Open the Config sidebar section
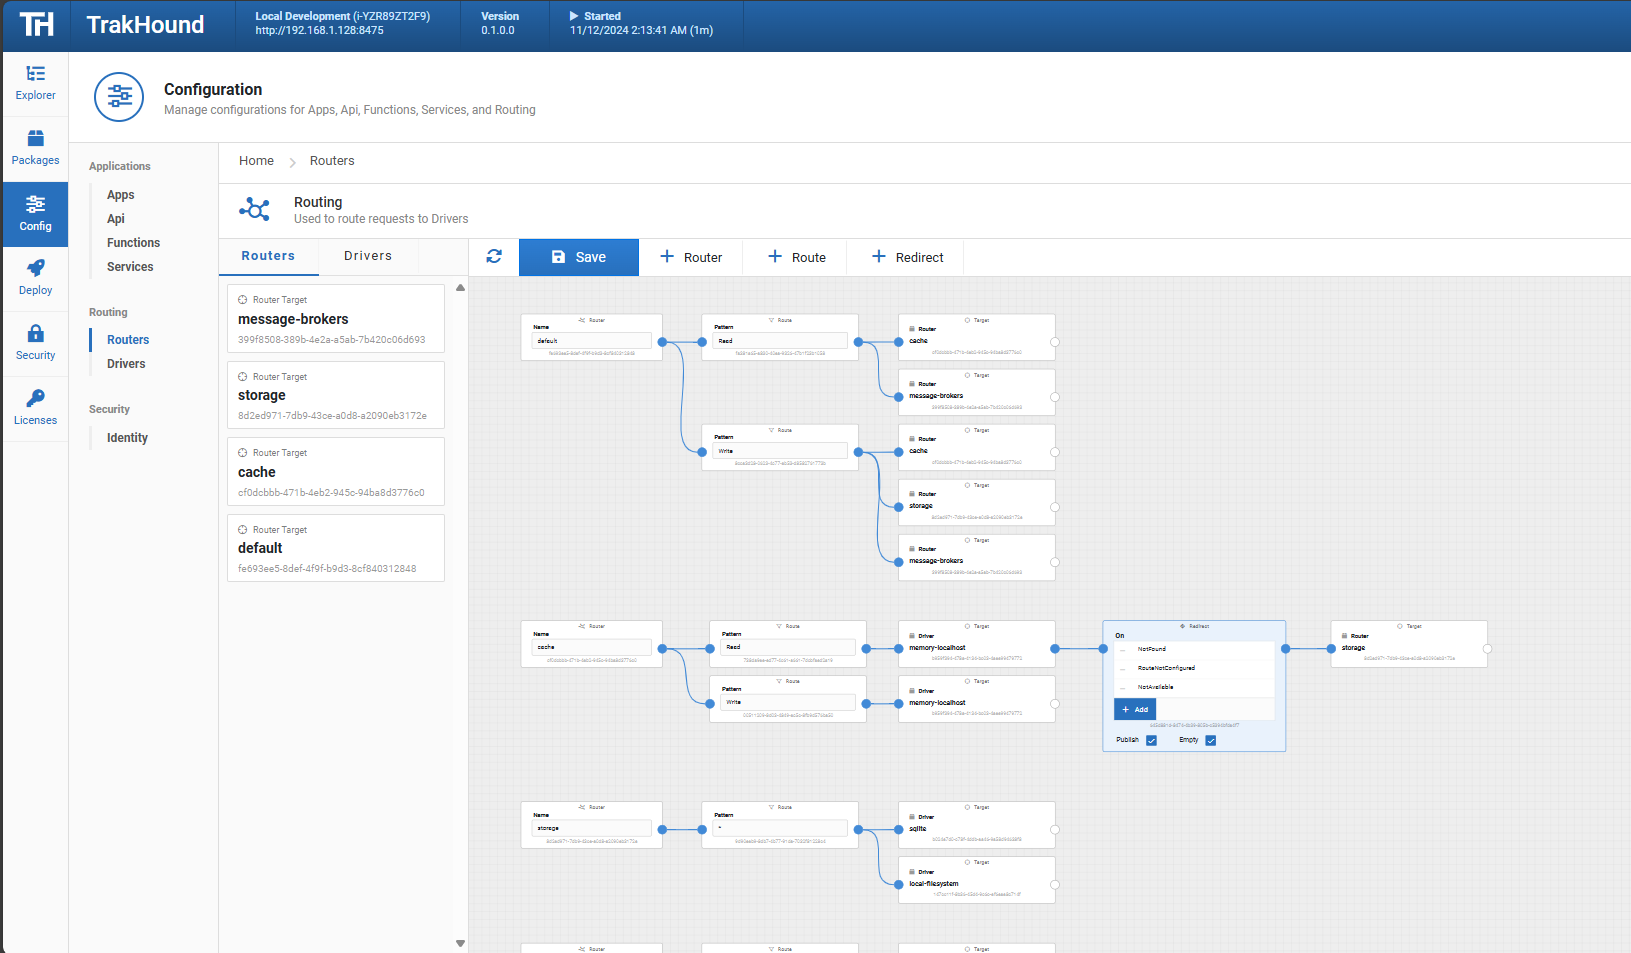 [x=35, y=214]
